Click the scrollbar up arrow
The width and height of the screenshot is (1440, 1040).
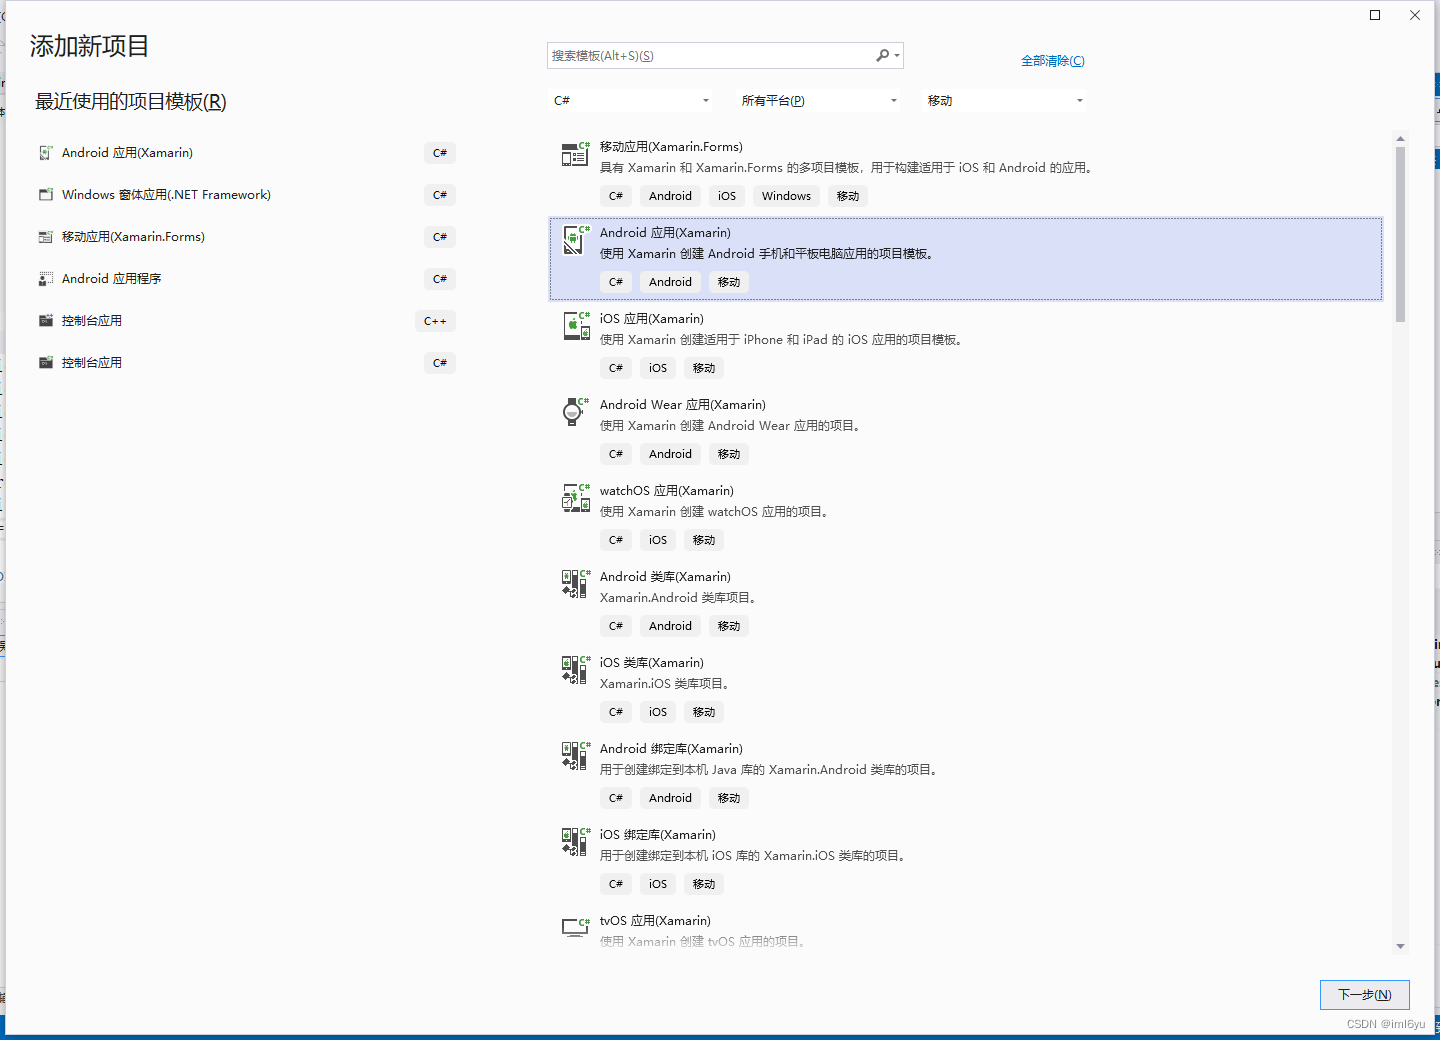(x=1400, y=139)
